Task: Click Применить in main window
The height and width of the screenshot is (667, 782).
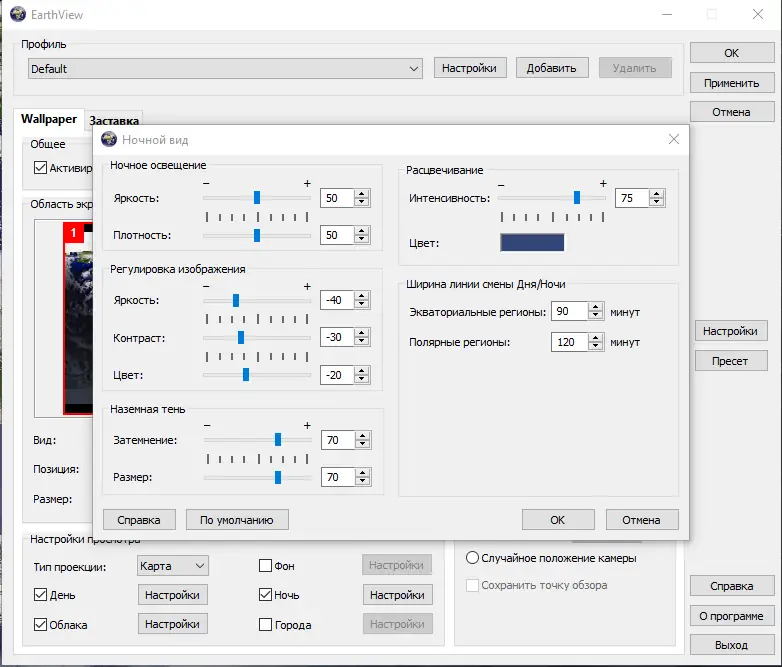Action: (x=732, y=83)
